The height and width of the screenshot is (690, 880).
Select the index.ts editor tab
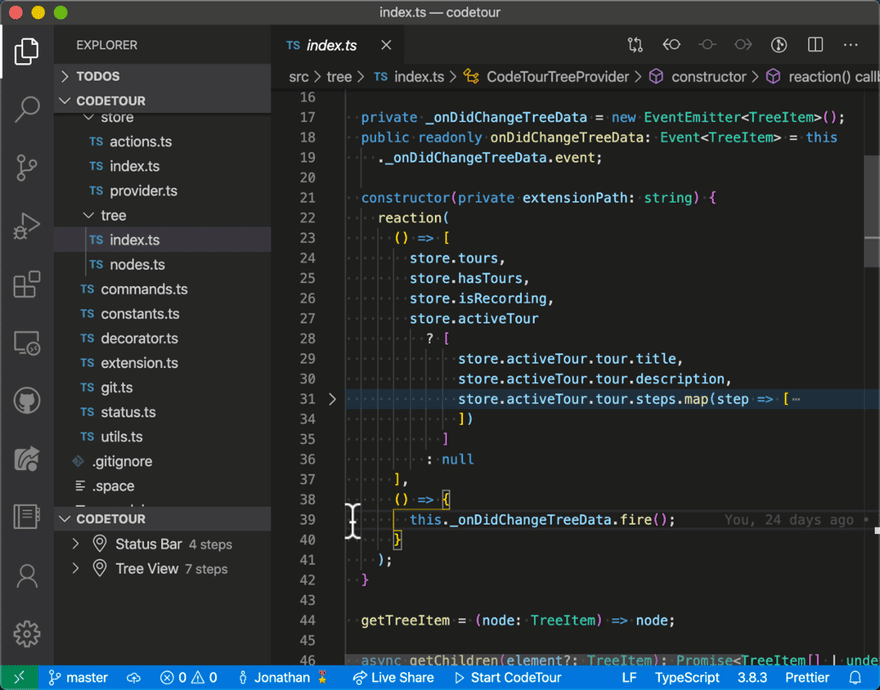[337, 45]
